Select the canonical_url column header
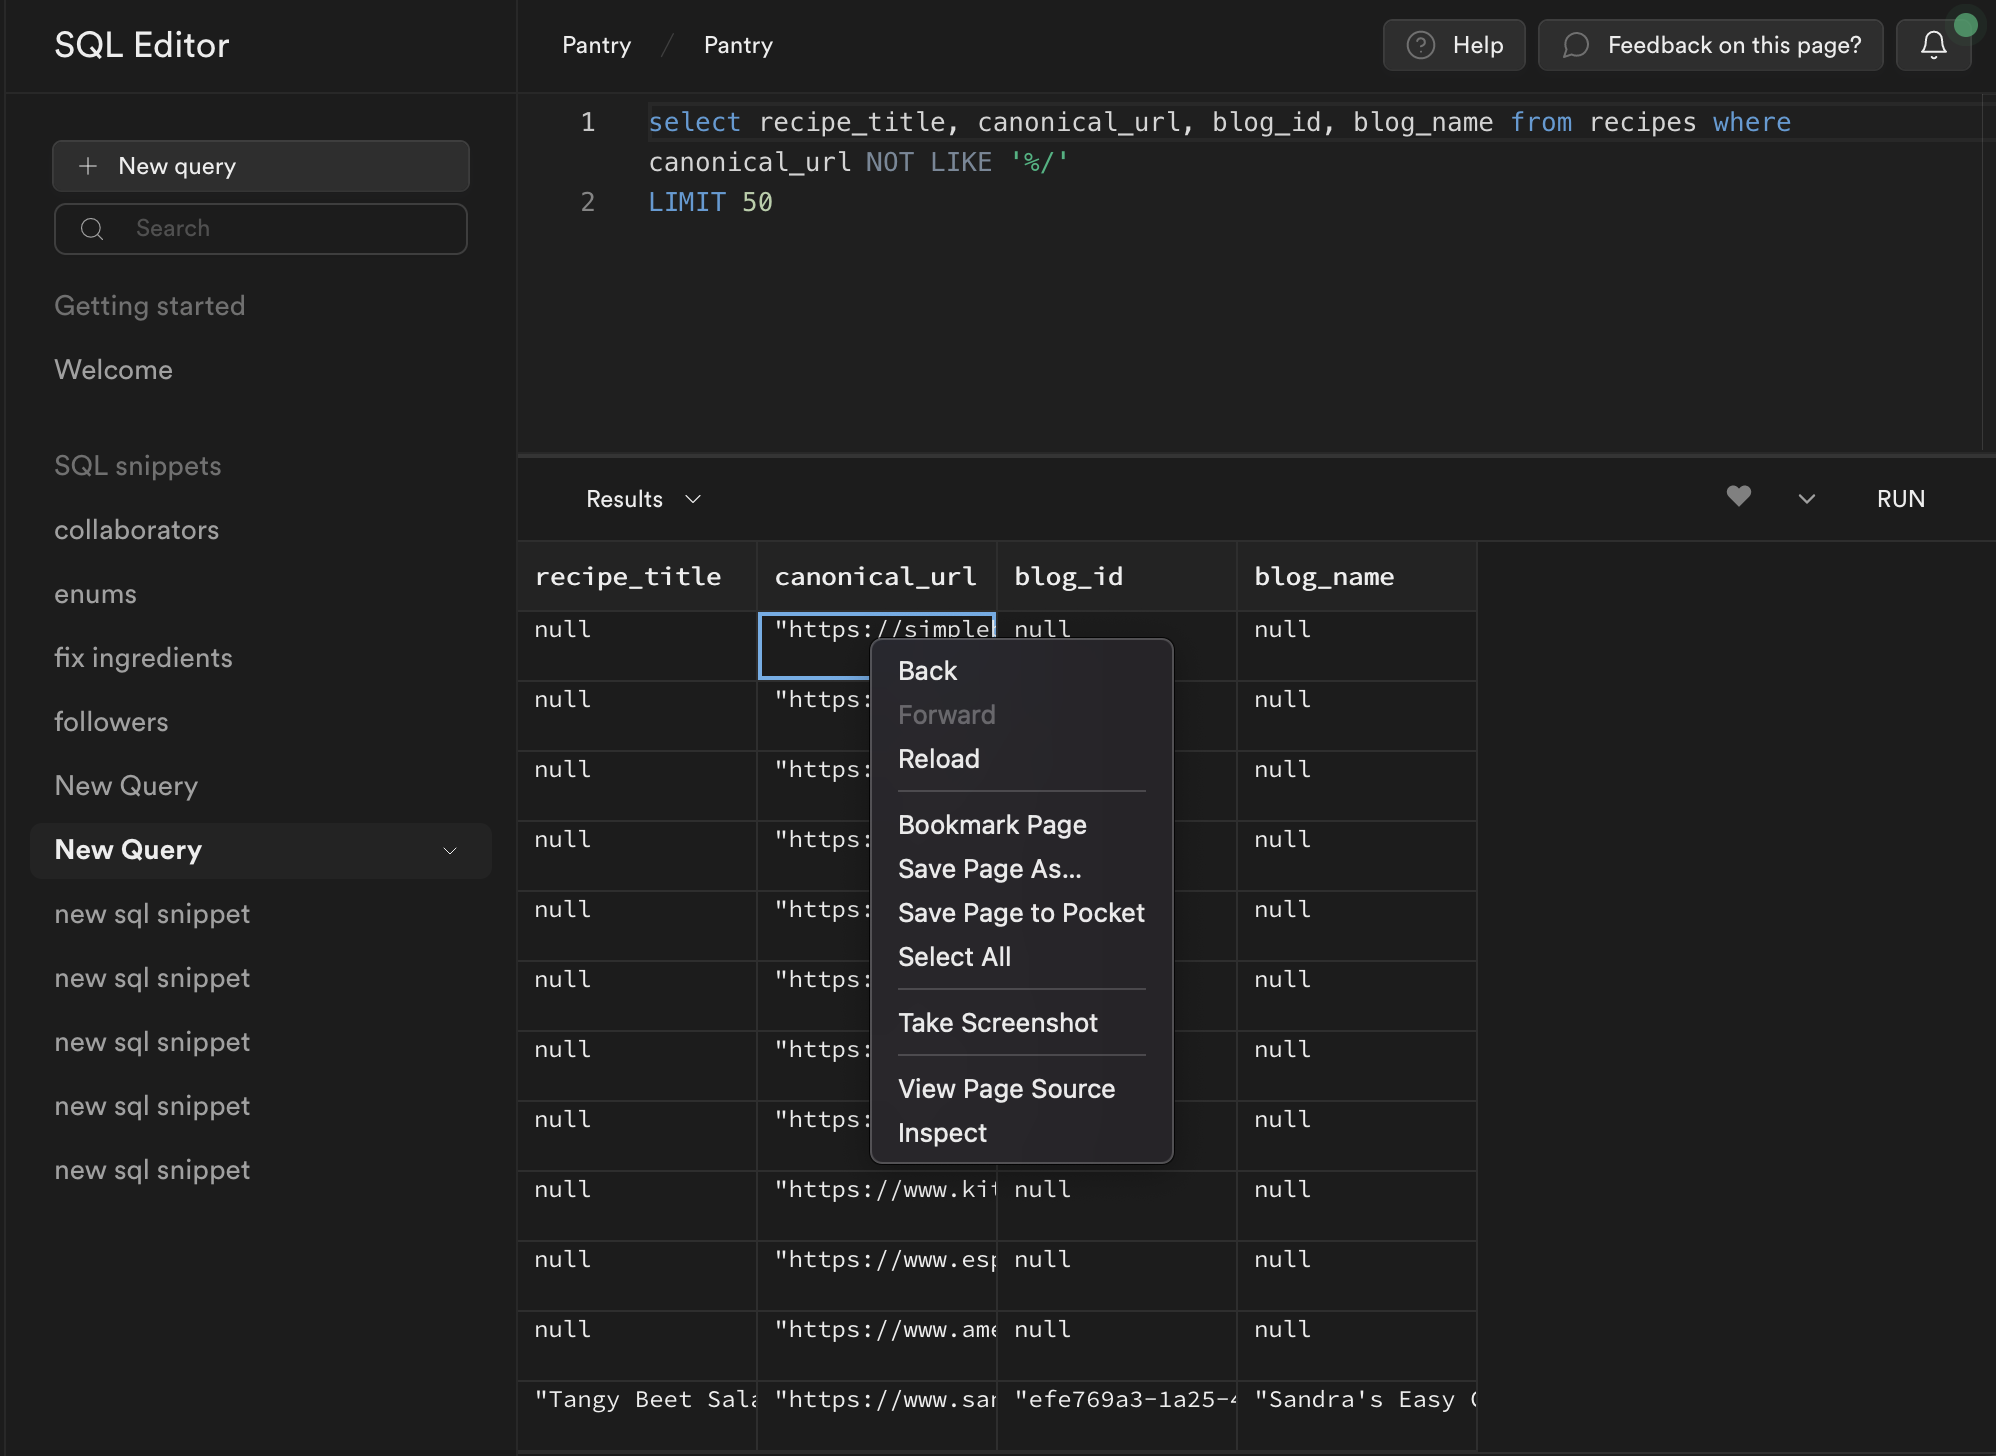 (x=875, y=576)
